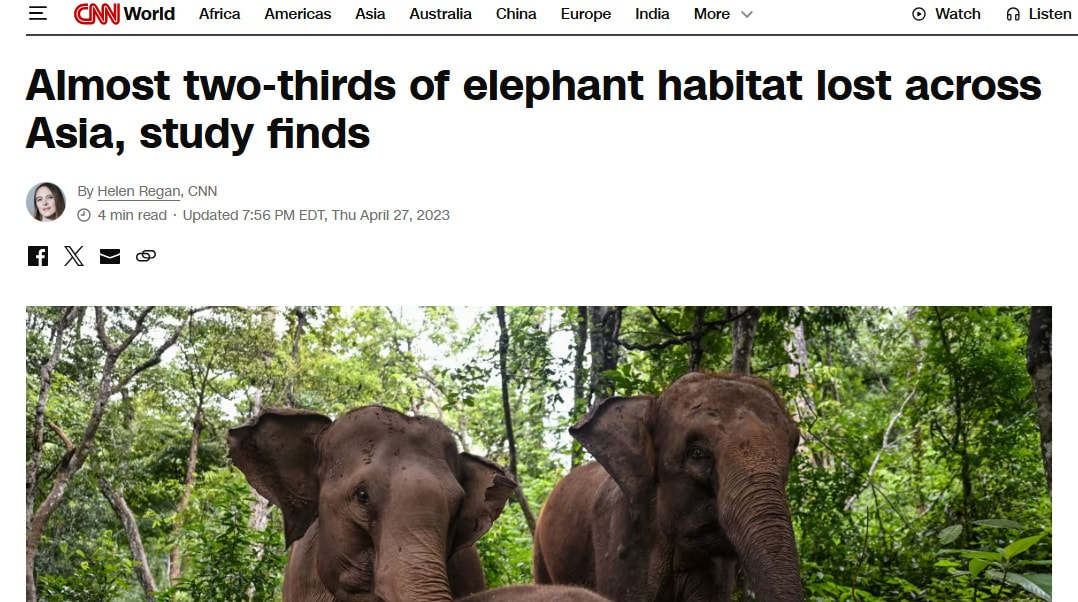The height and width of the screenshot is (602, 1078).
Task: Open the elephants article image
Action: coord(539,454)
